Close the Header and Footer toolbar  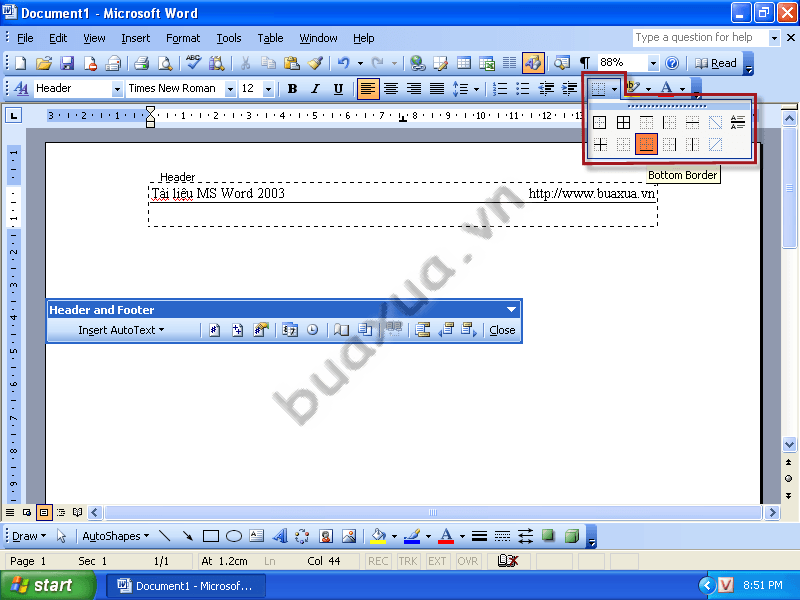(502, 330)
